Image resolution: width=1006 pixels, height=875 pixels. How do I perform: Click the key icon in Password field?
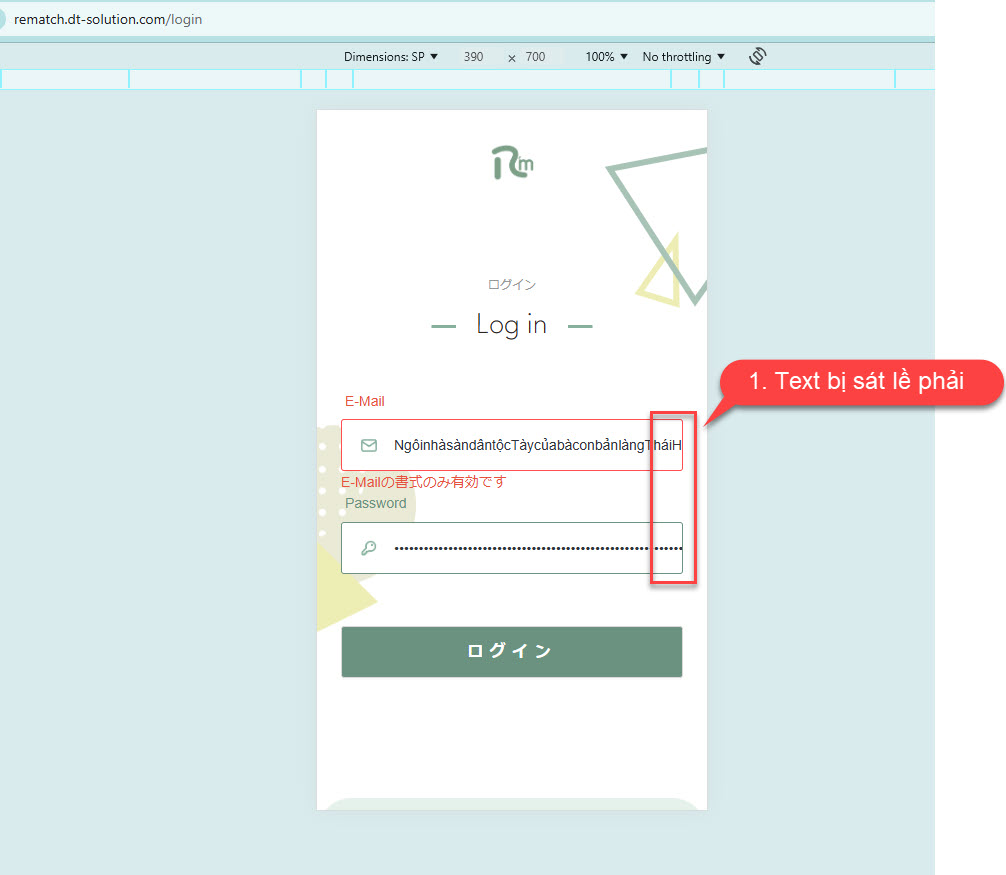369,548
